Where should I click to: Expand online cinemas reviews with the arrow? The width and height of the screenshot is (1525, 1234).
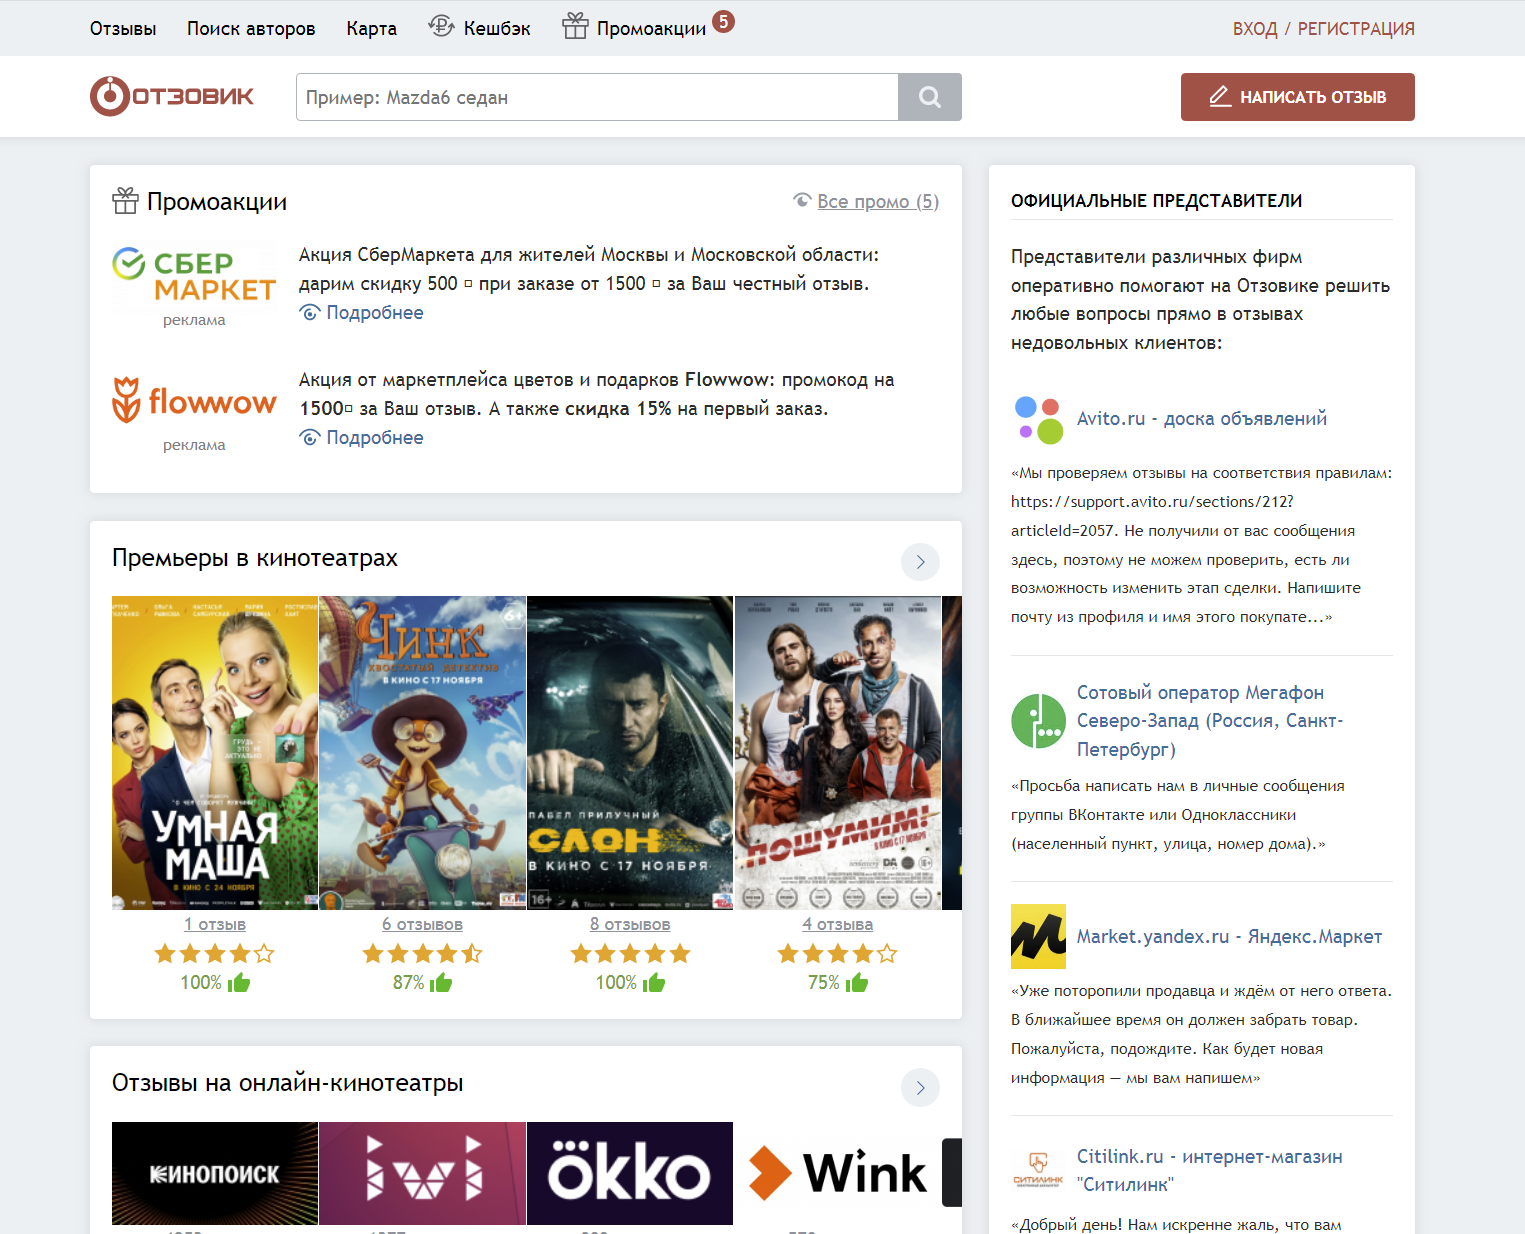(920, 1087)
